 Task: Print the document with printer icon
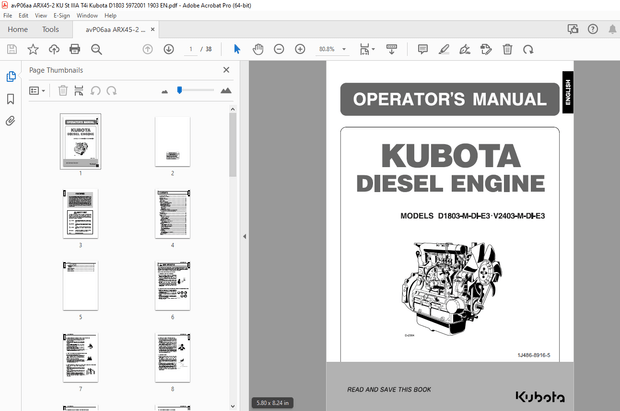75,49
